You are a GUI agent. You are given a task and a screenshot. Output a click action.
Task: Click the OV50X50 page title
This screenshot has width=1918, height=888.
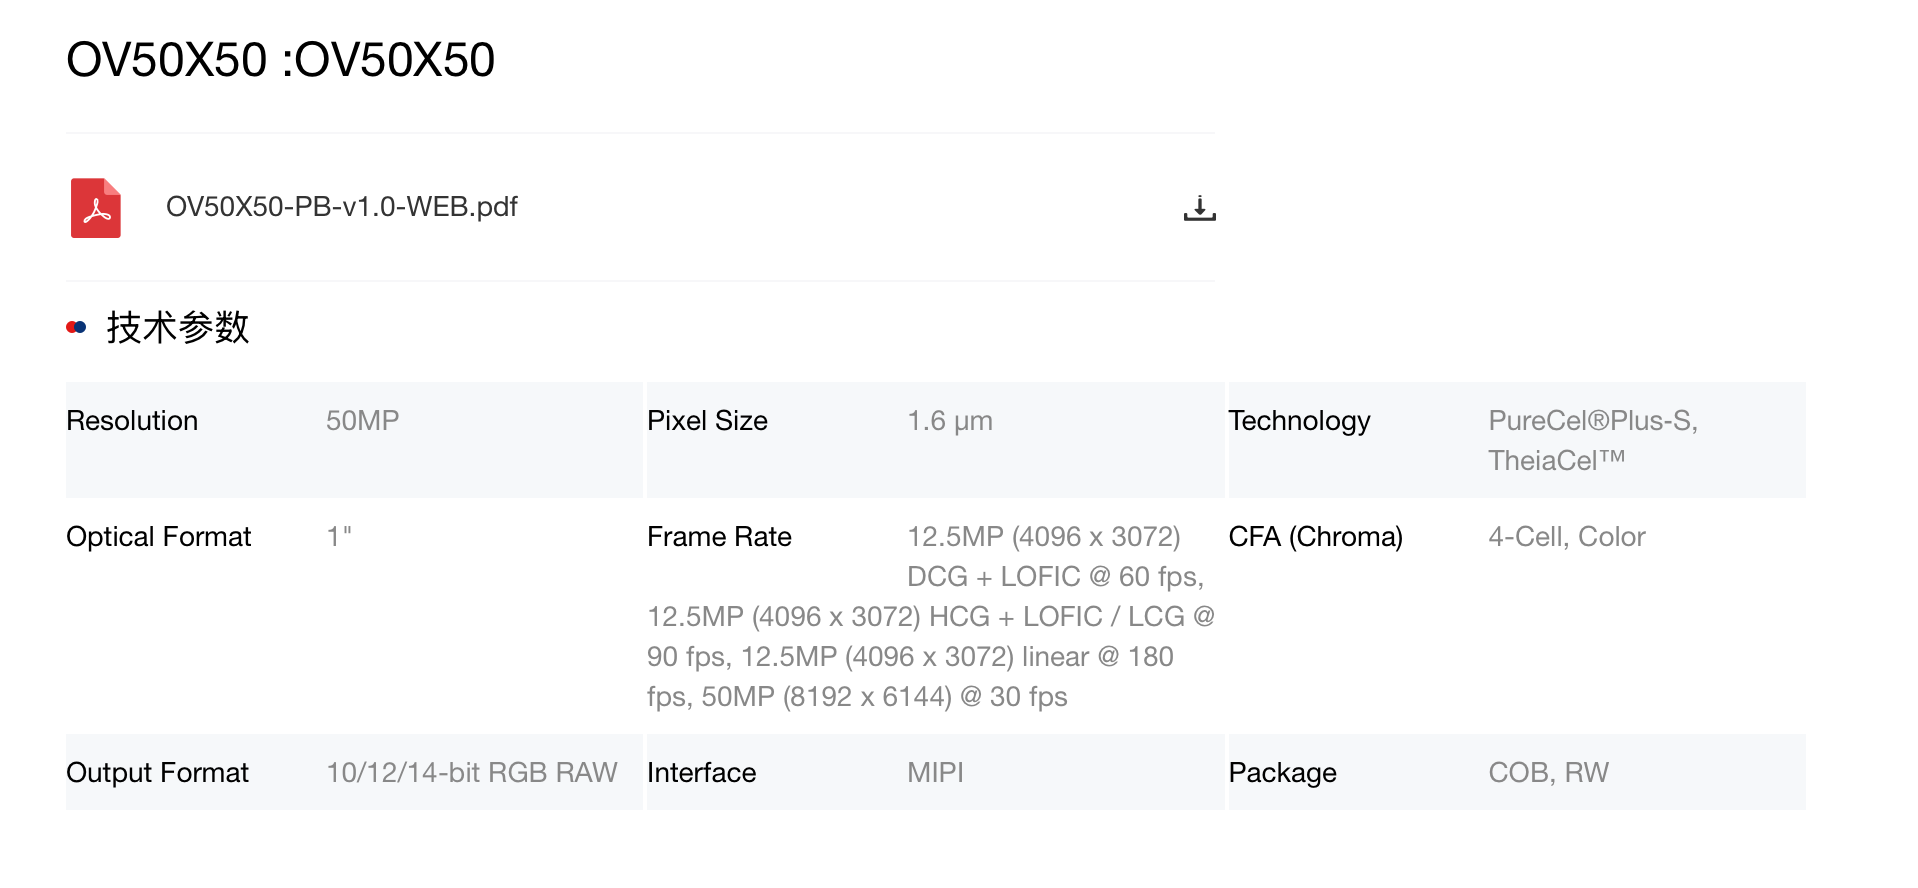[x=280, y=60]
